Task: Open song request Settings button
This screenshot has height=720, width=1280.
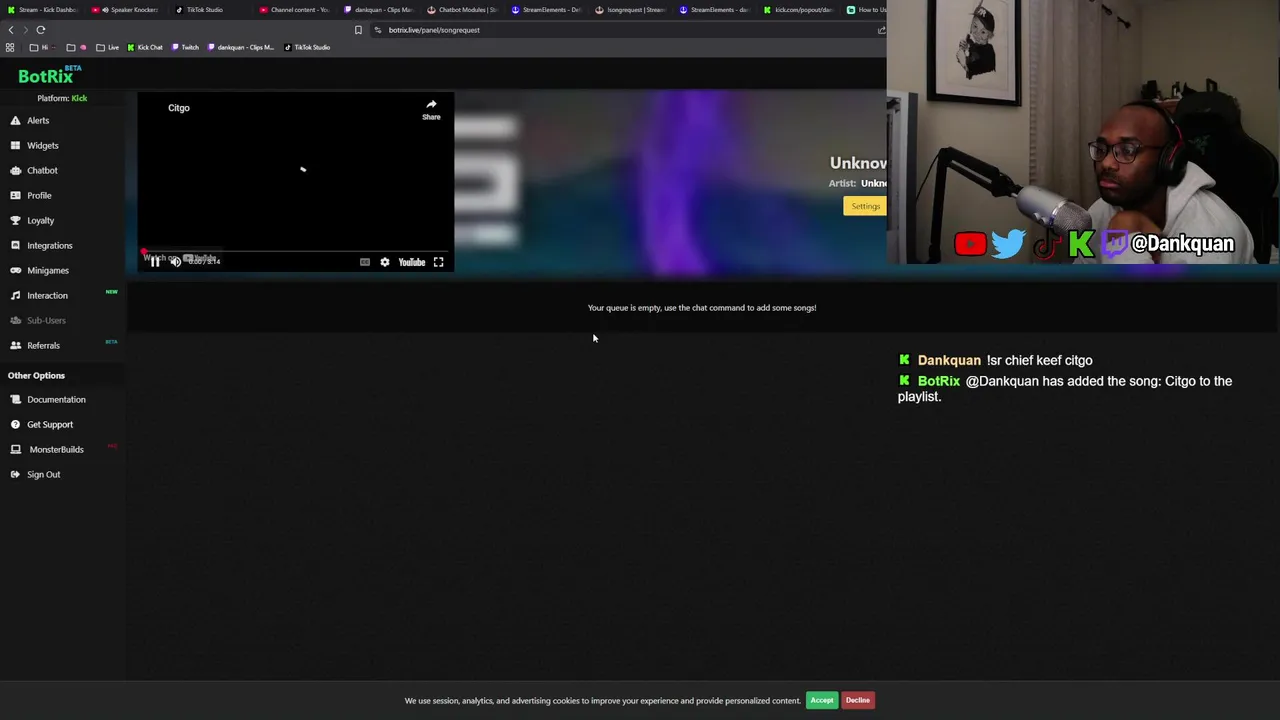Action: click(865, 206)
